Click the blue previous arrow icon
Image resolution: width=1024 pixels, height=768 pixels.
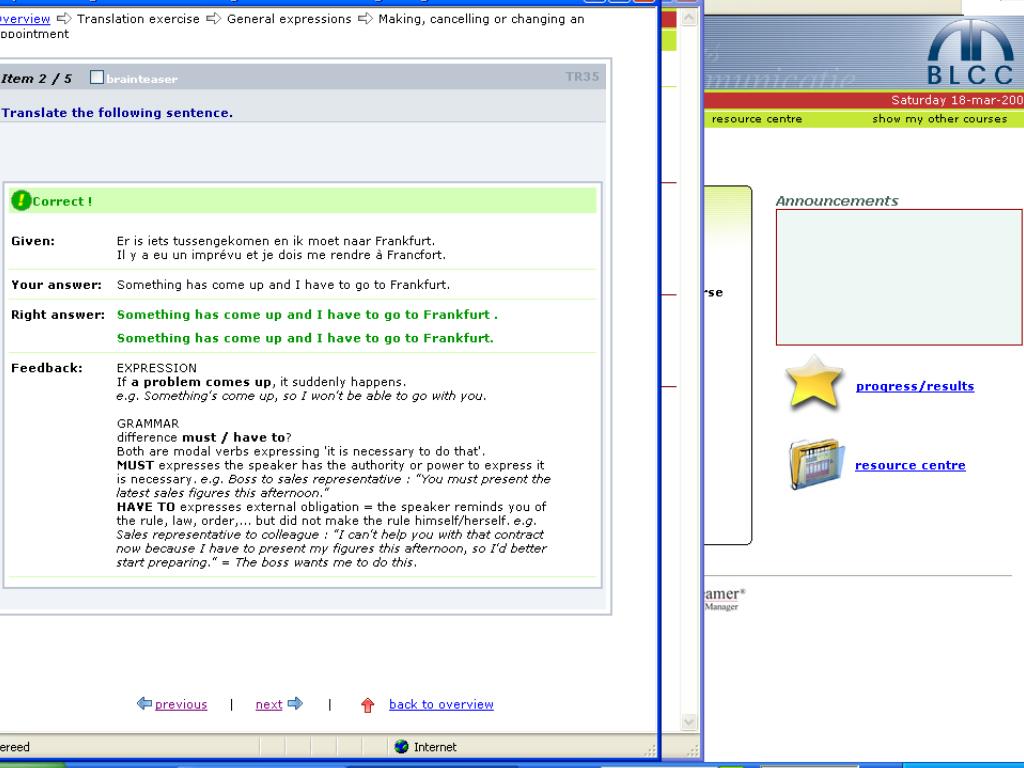(144, 703)
